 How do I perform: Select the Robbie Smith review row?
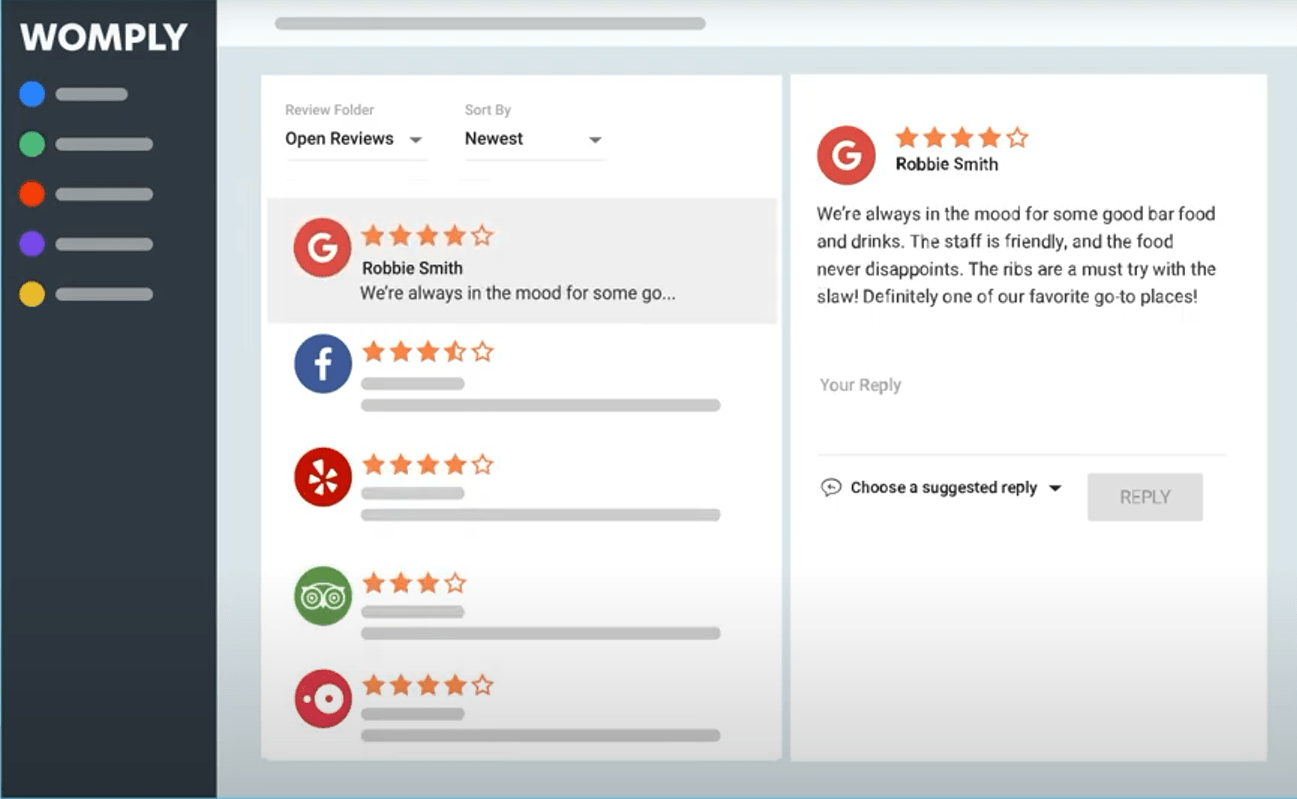(x=522, y=261)
